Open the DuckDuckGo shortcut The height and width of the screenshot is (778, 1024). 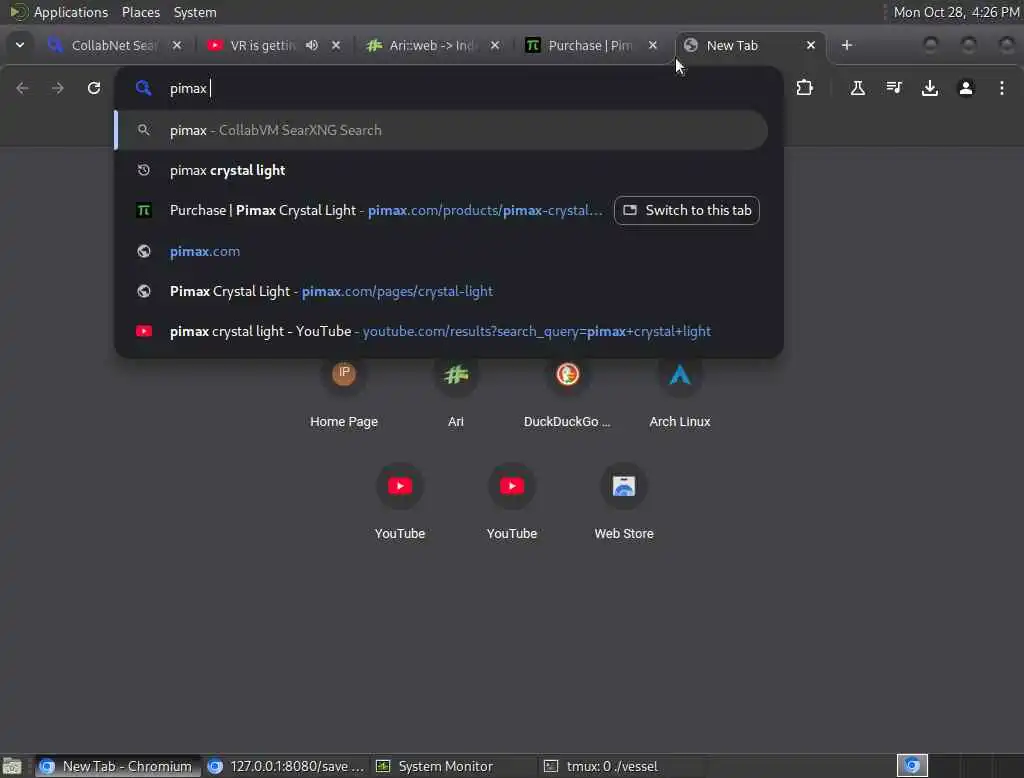click(x=568, y=392)
